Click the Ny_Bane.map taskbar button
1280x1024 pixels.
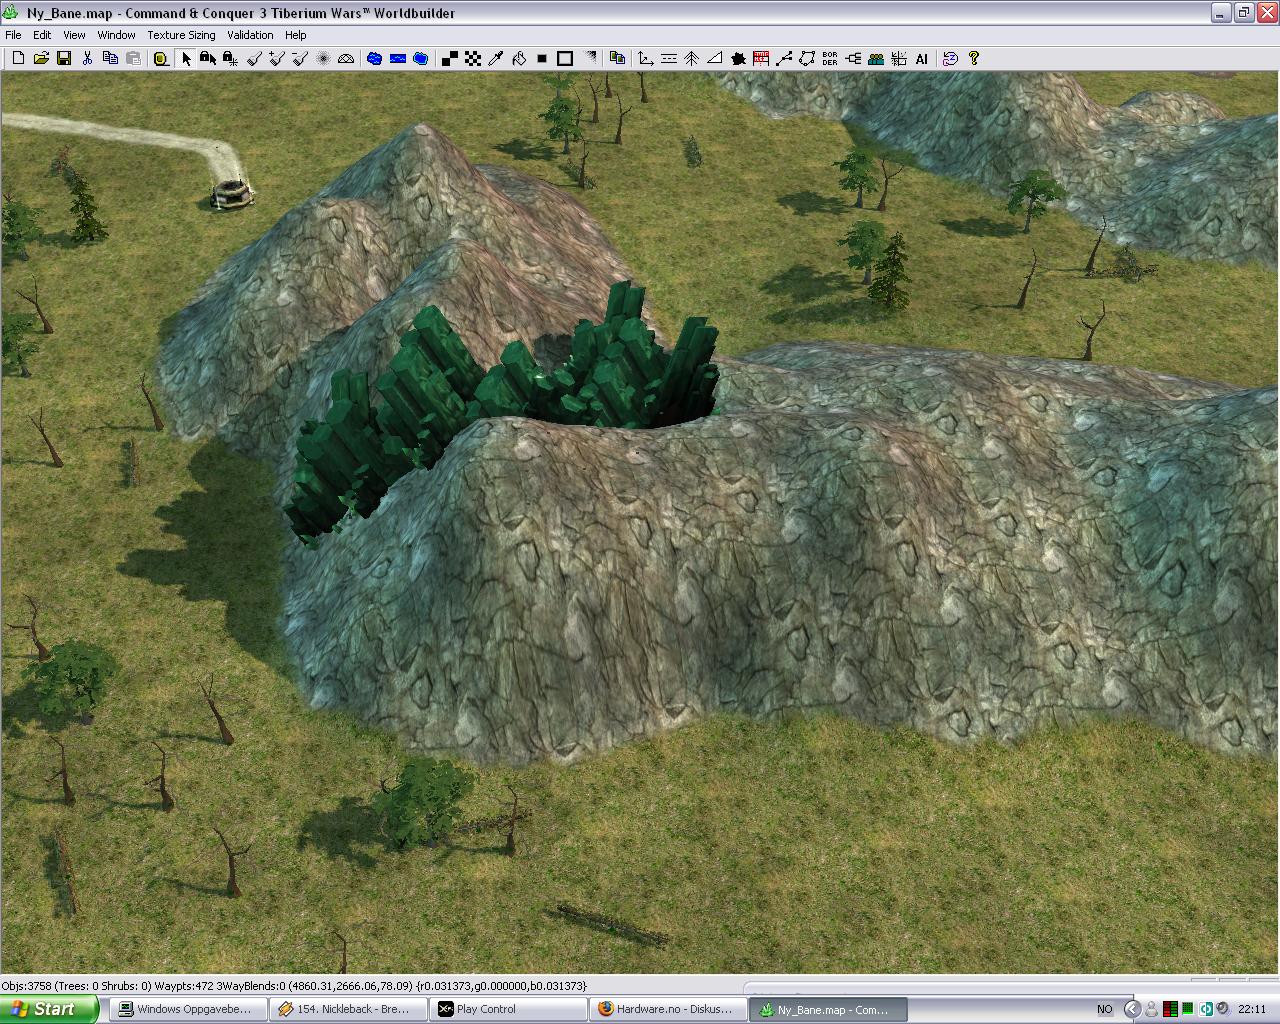[828, 1009]
